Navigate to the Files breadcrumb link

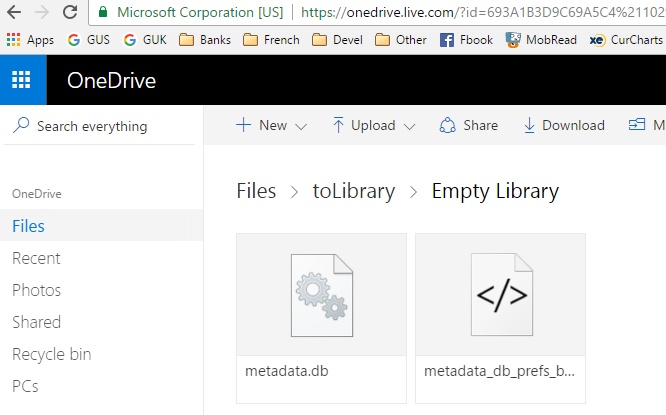coord(256,191)
